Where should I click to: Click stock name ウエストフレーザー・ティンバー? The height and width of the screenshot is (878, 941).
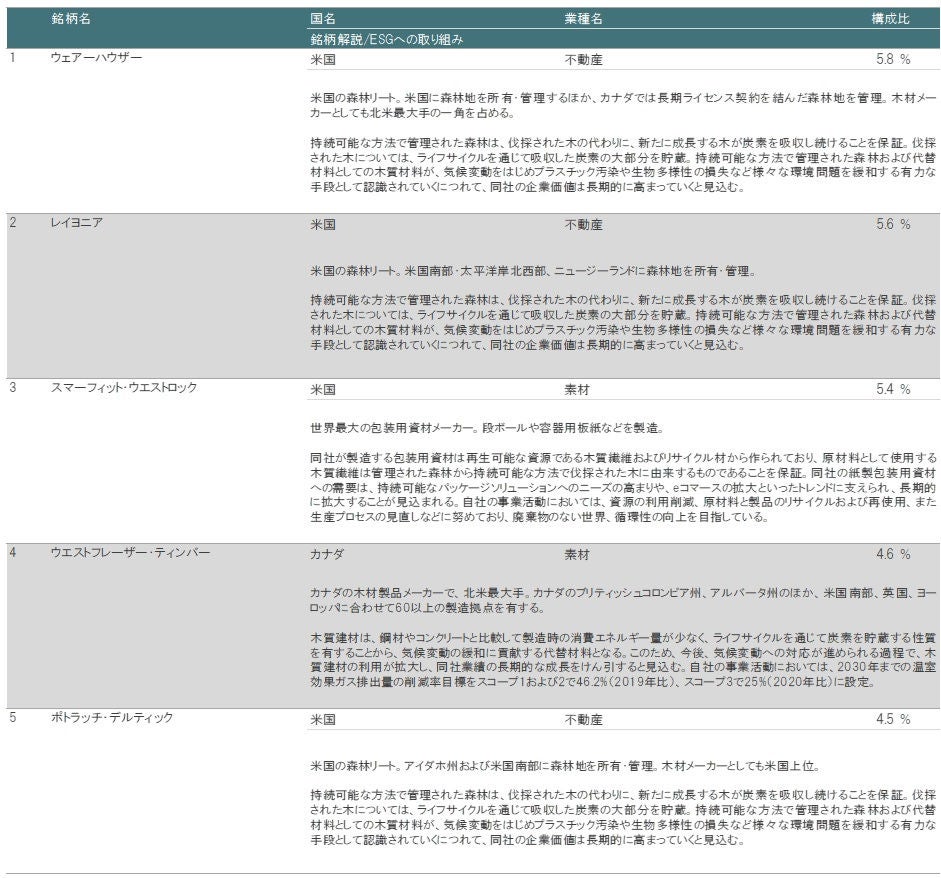pyautogui.click(x=130, y=553)
